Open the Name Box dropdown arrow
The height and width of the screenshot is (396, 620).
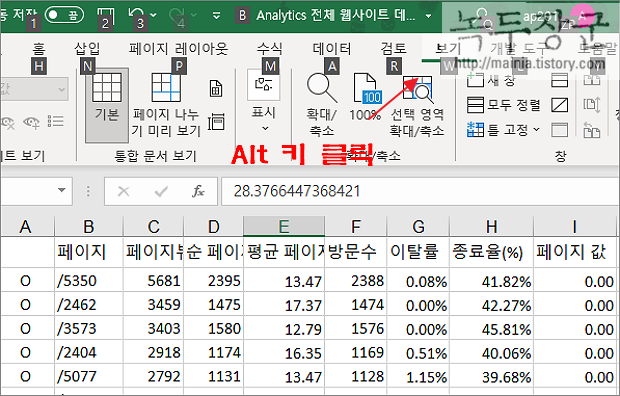click(x=61, y=190)
